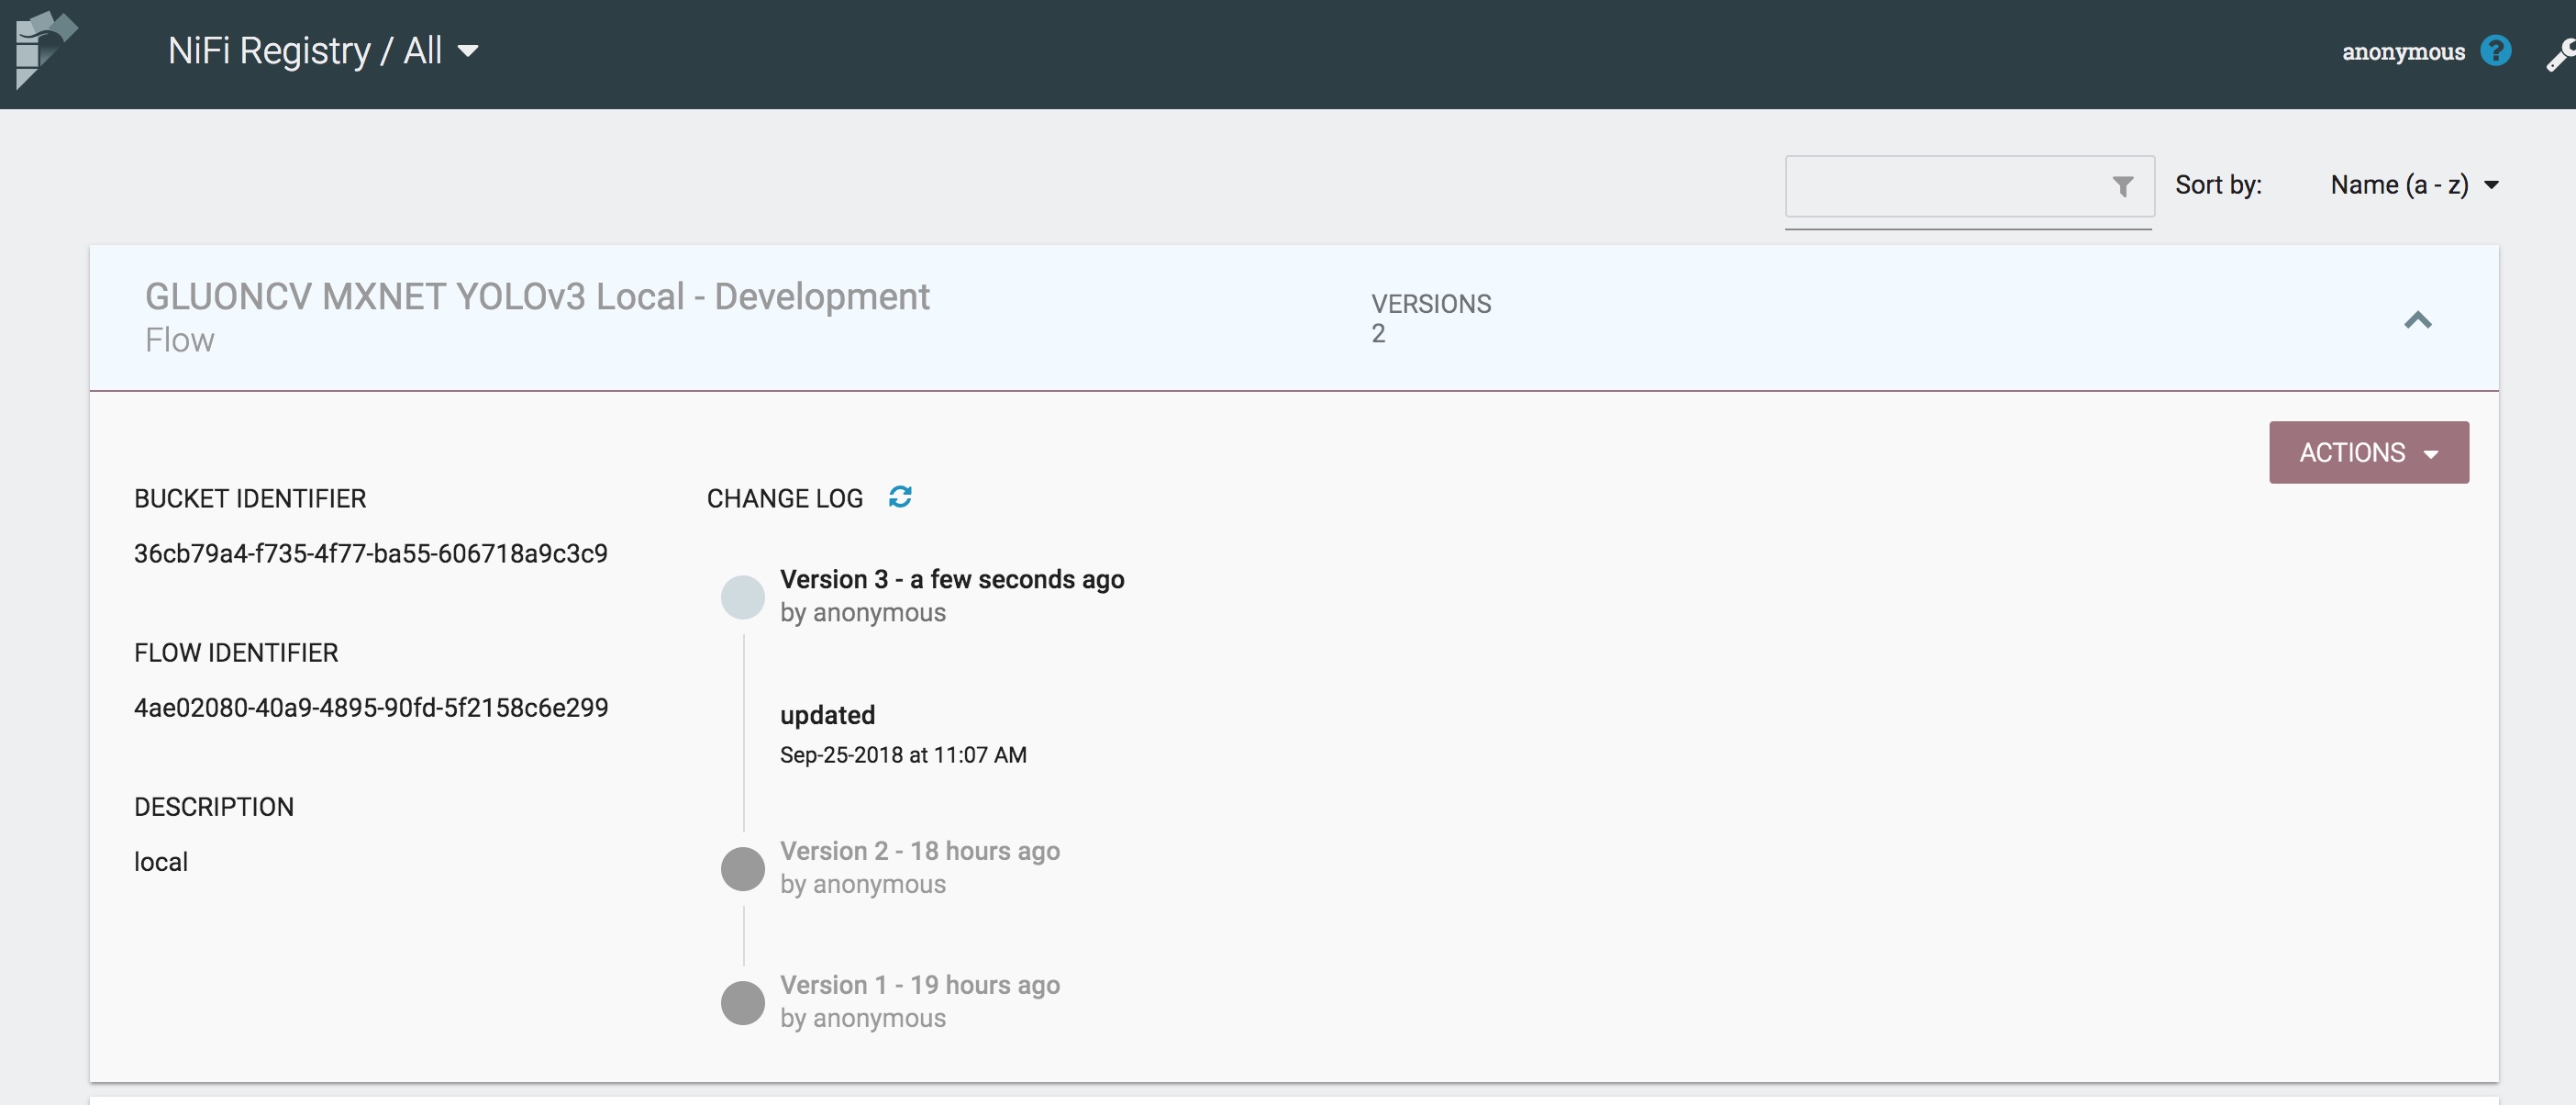Click the flow identifier value text

click(x=370, y=708)
